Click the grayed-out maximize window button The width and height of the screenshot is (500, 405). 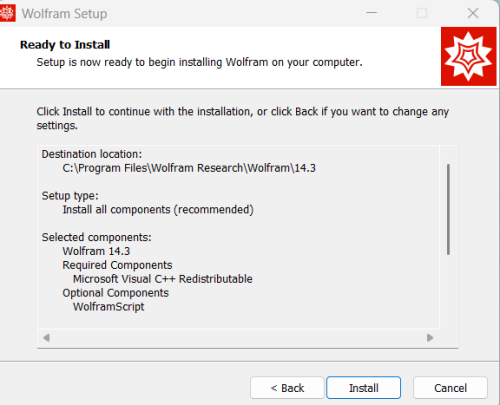click(422, 13)
